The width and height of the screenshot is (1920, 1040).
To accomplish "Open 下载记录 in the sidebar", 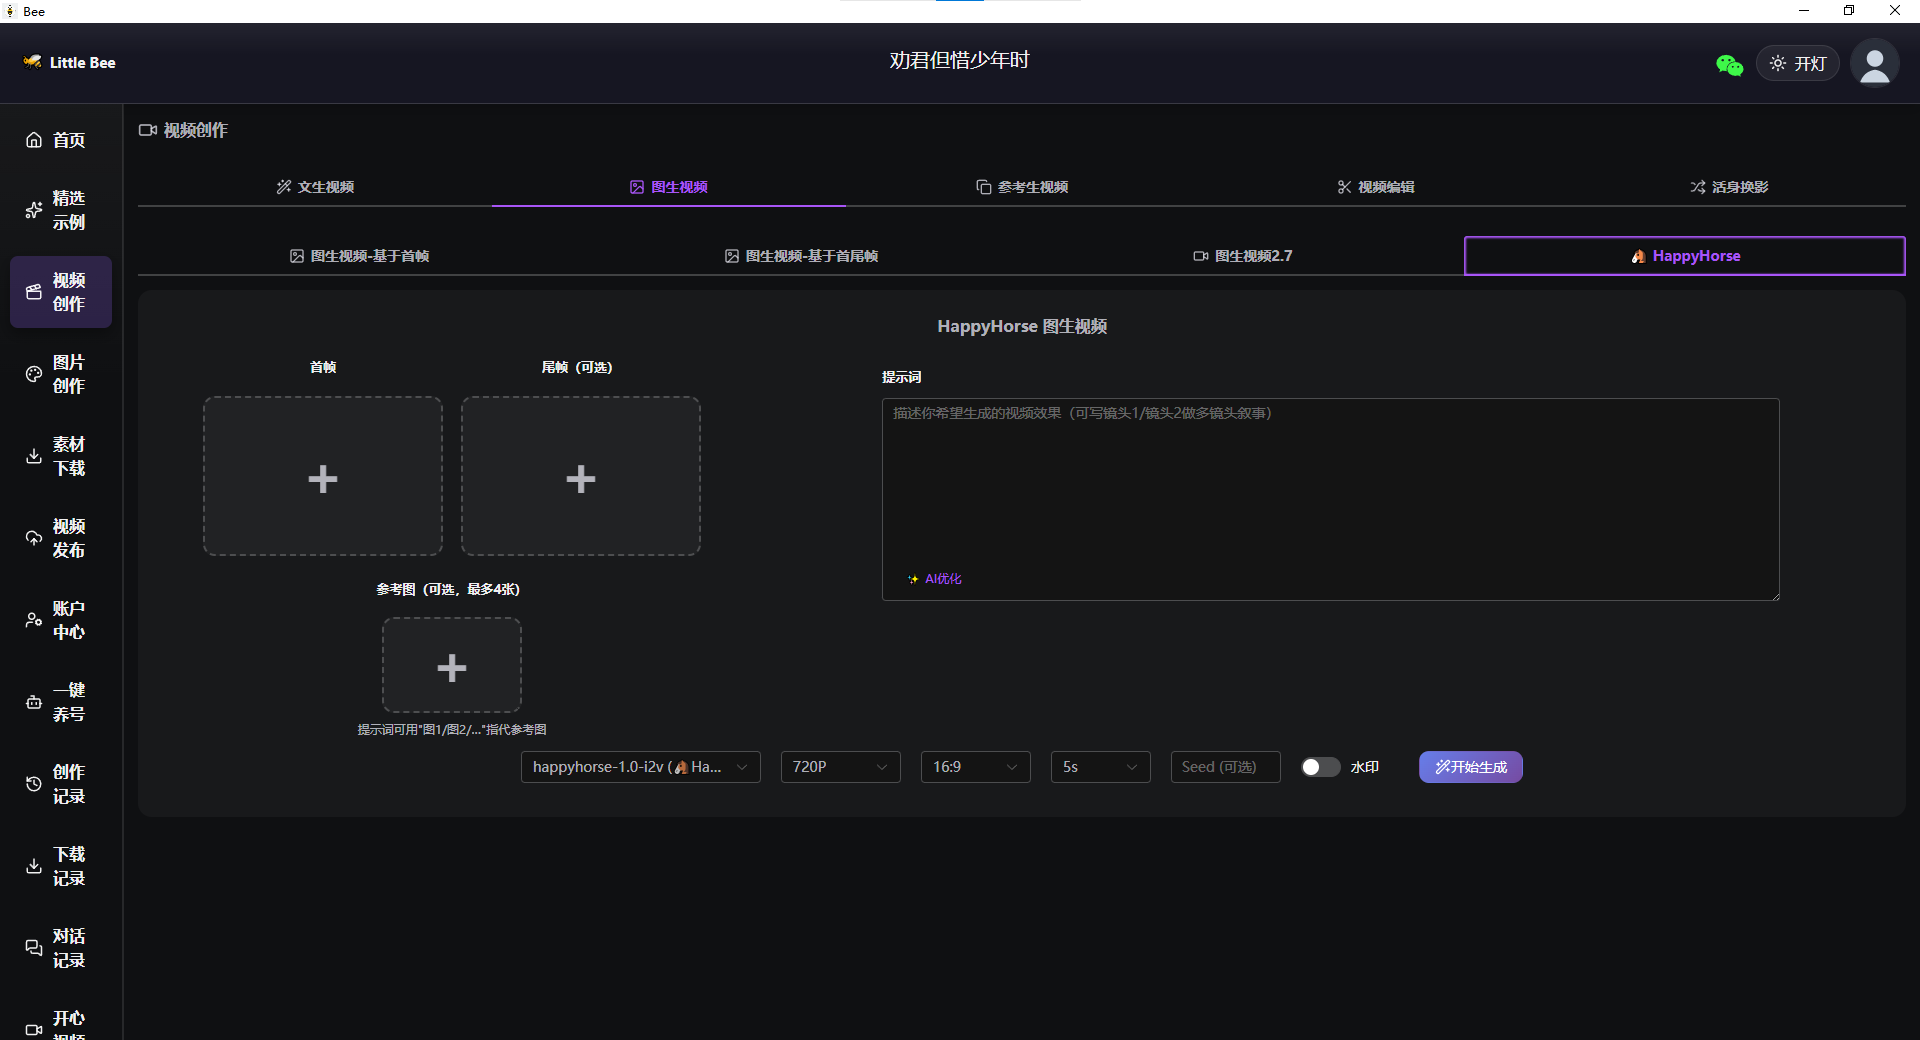I will pyautogui.click(x=61, y=866).
